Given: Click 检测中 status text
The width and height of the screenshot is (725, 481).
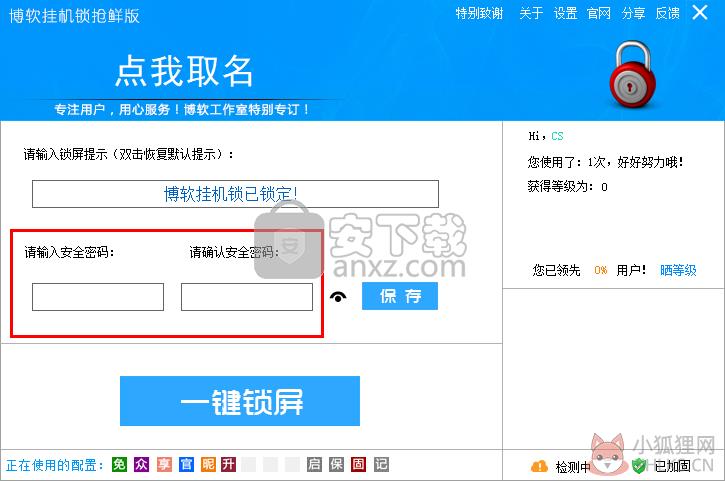Looking at the screenshot, I should pyautogui.click(x=573, y=467).
